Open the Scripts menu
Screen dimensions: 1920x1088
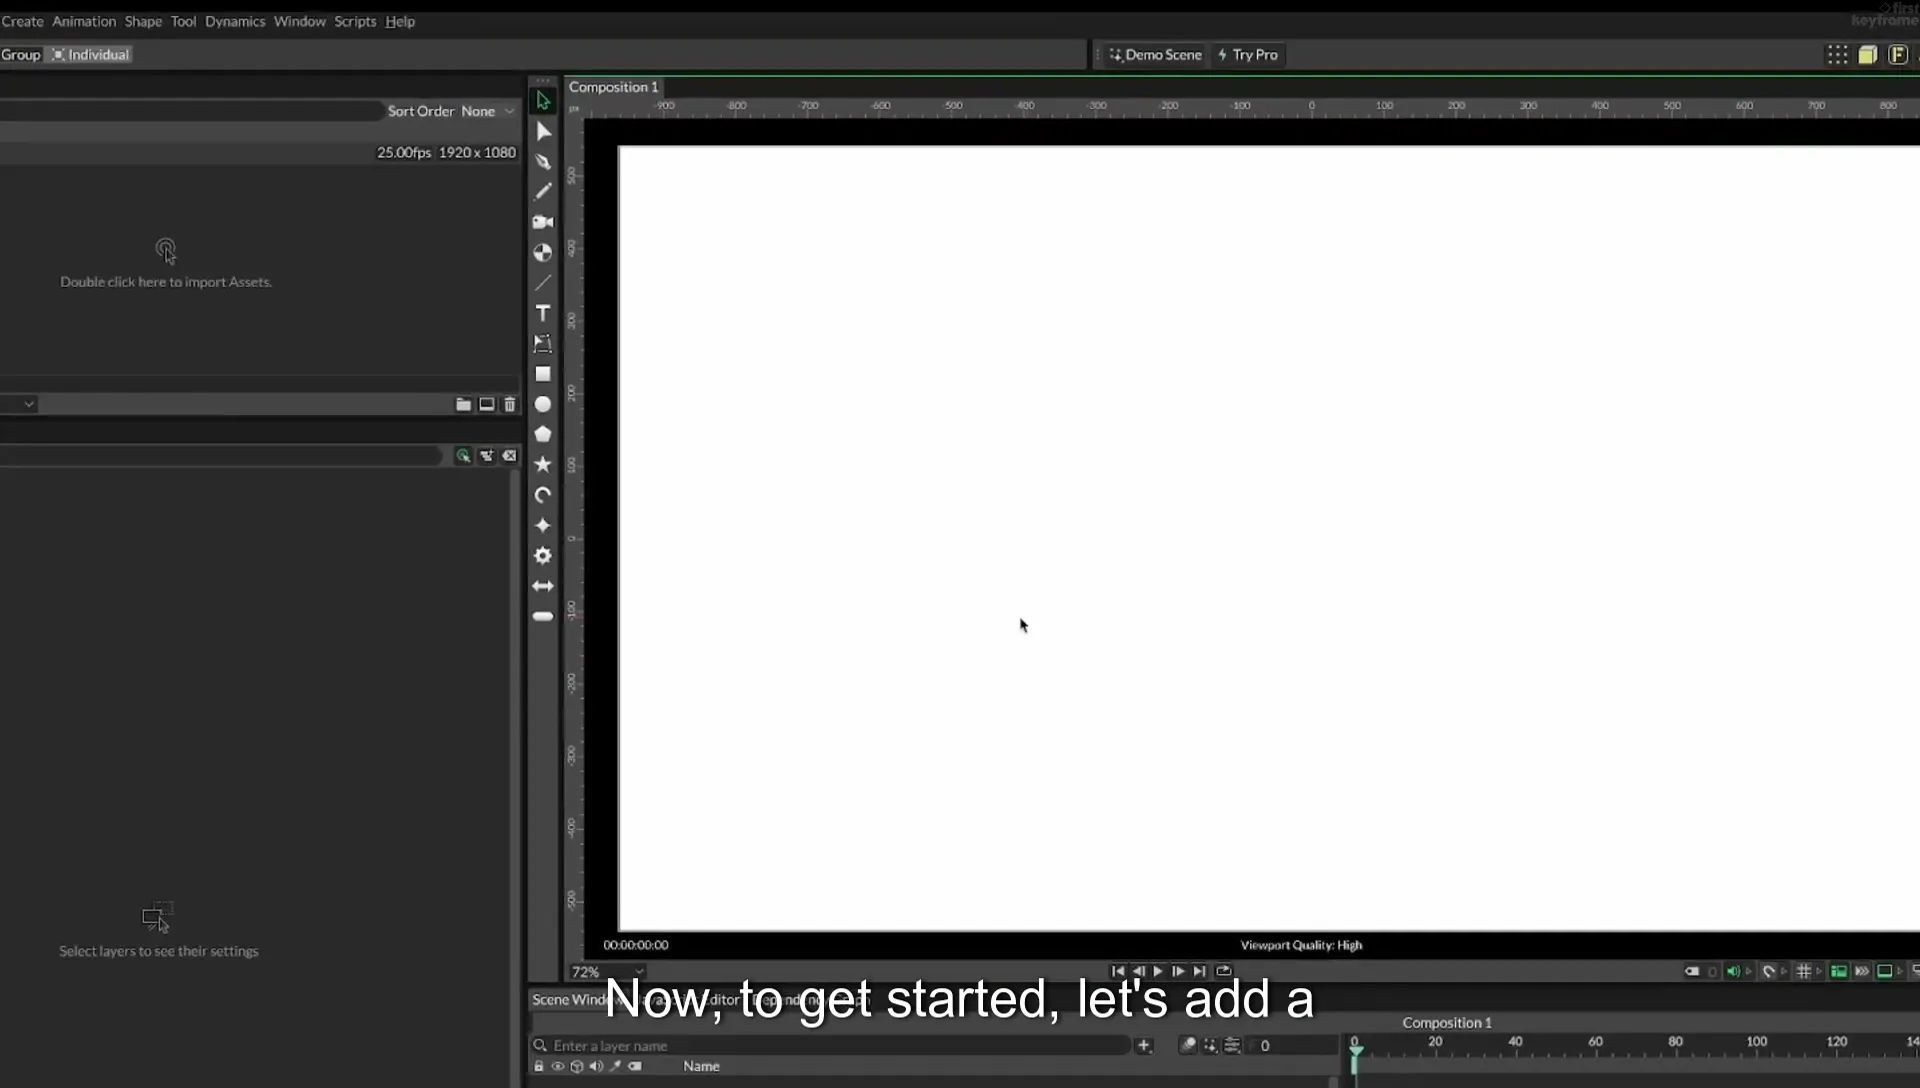[355, 21]
